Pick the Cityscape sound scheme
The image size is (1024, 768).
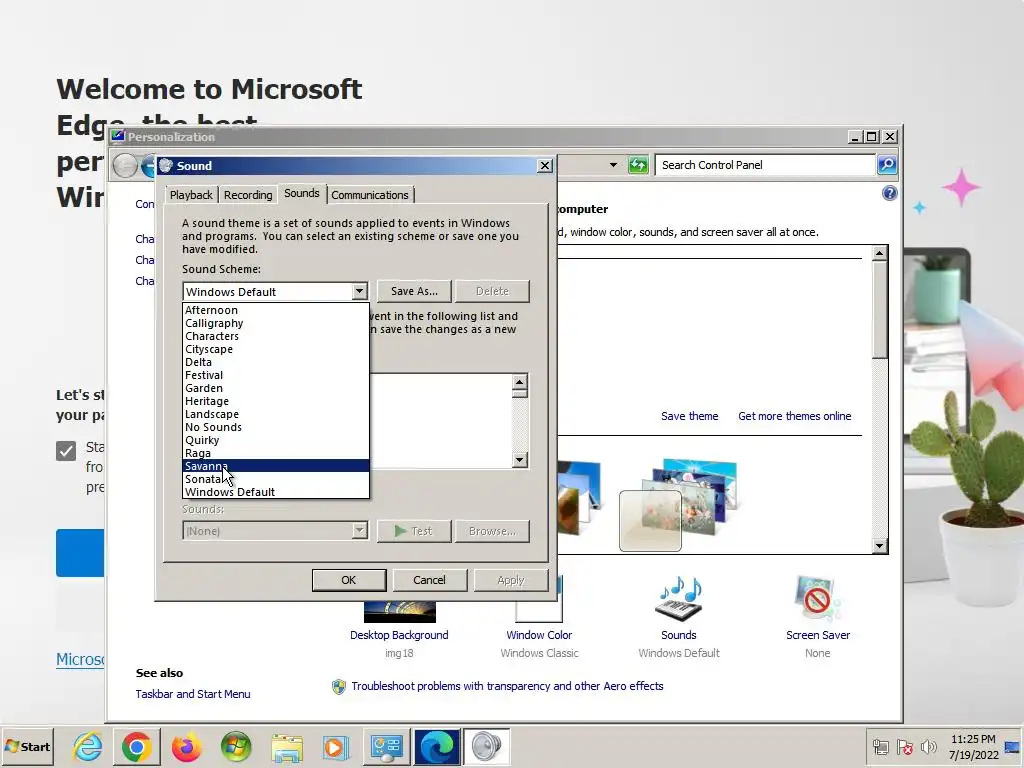click(276, 349)
